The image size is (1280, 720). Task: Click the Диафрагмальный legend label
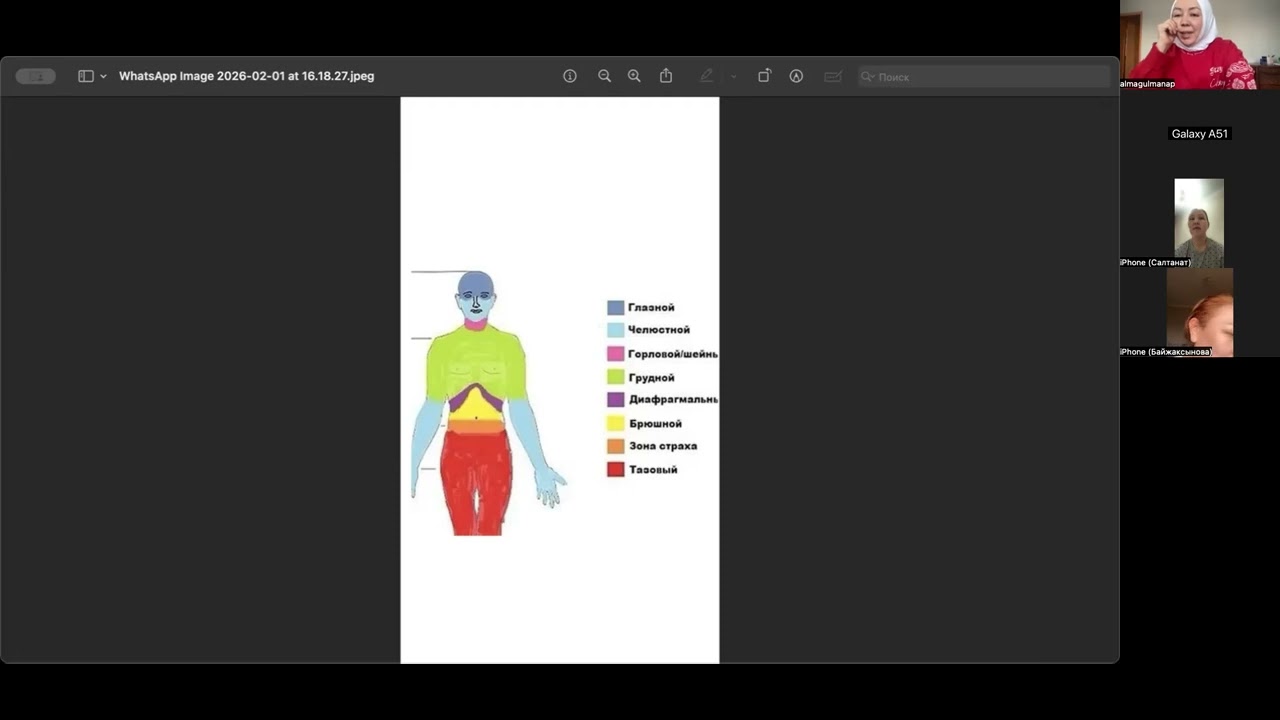click(x=673, y=400)
